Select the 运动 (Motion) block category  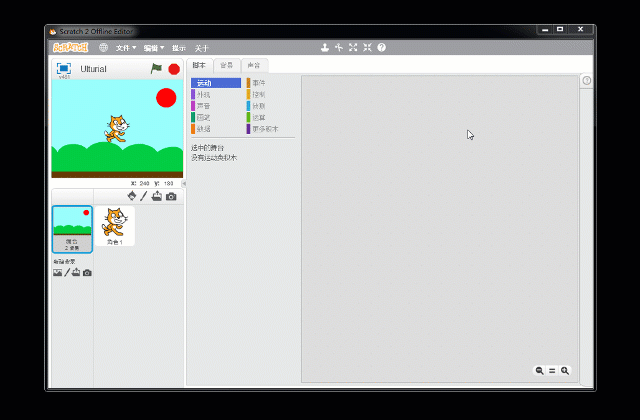pos(216,83)
